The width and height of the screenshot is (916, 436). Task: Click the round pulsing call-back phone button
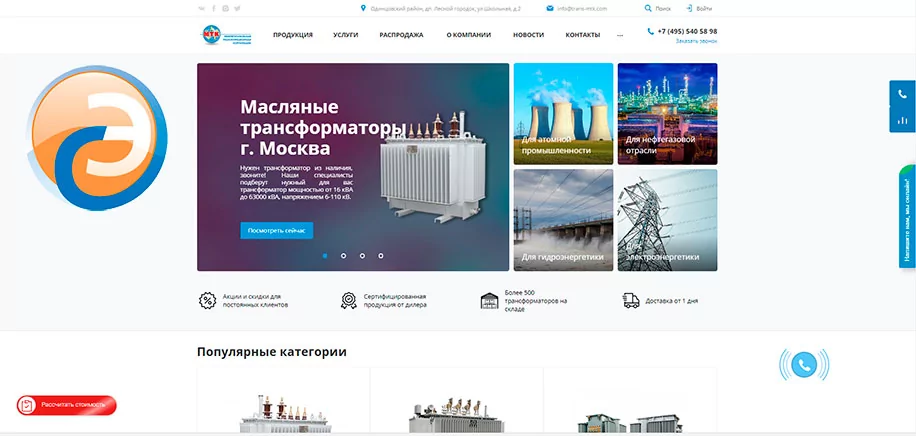[x=804, y=365]
